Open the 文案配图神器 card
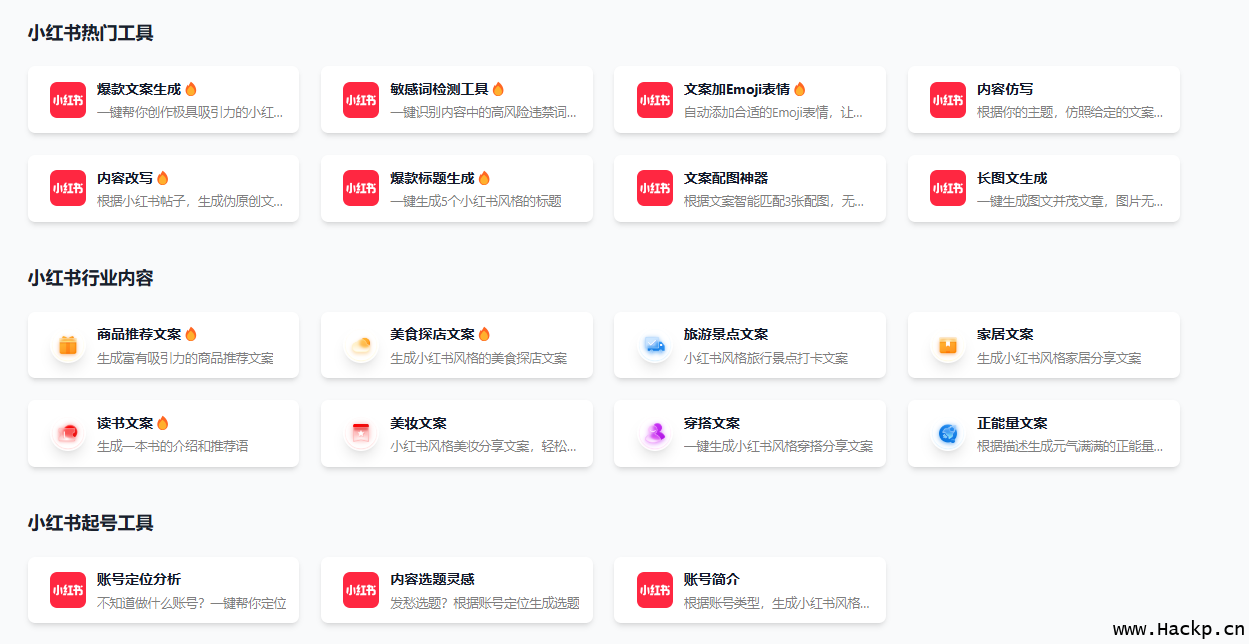 click(749, 189)
